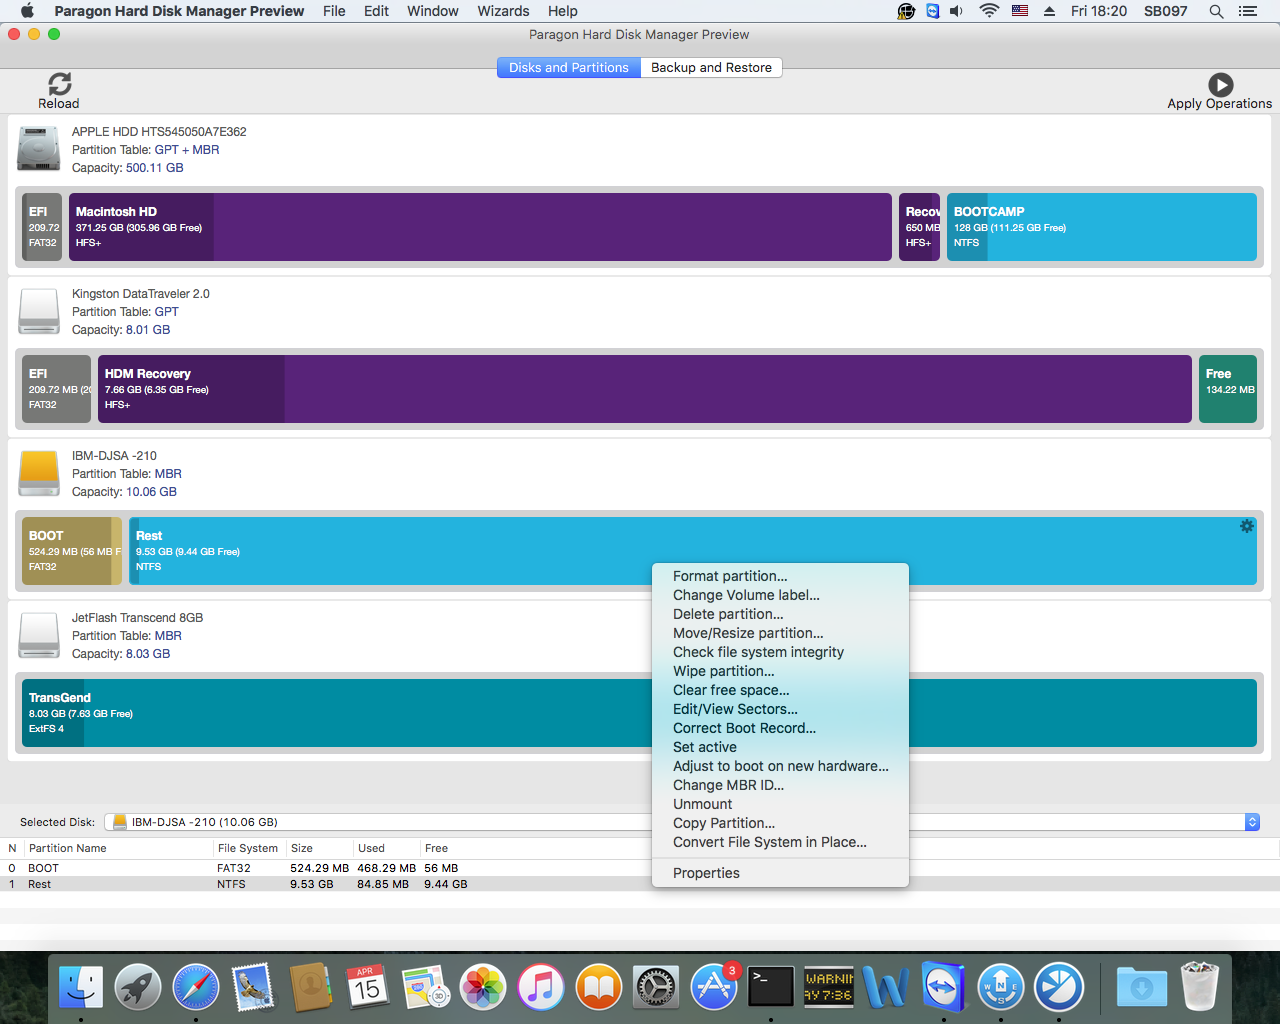
Task: Open the Window menu
Action: coord(433,11)
